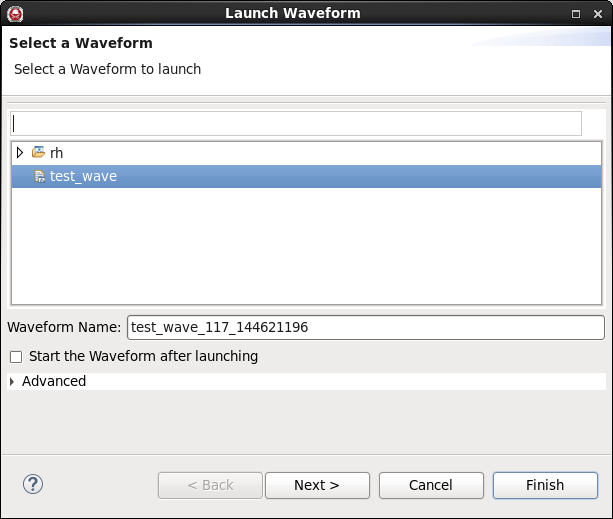Open the help question mark icon
The height and width of the screenshot is (519, 613).
[33, 485]
